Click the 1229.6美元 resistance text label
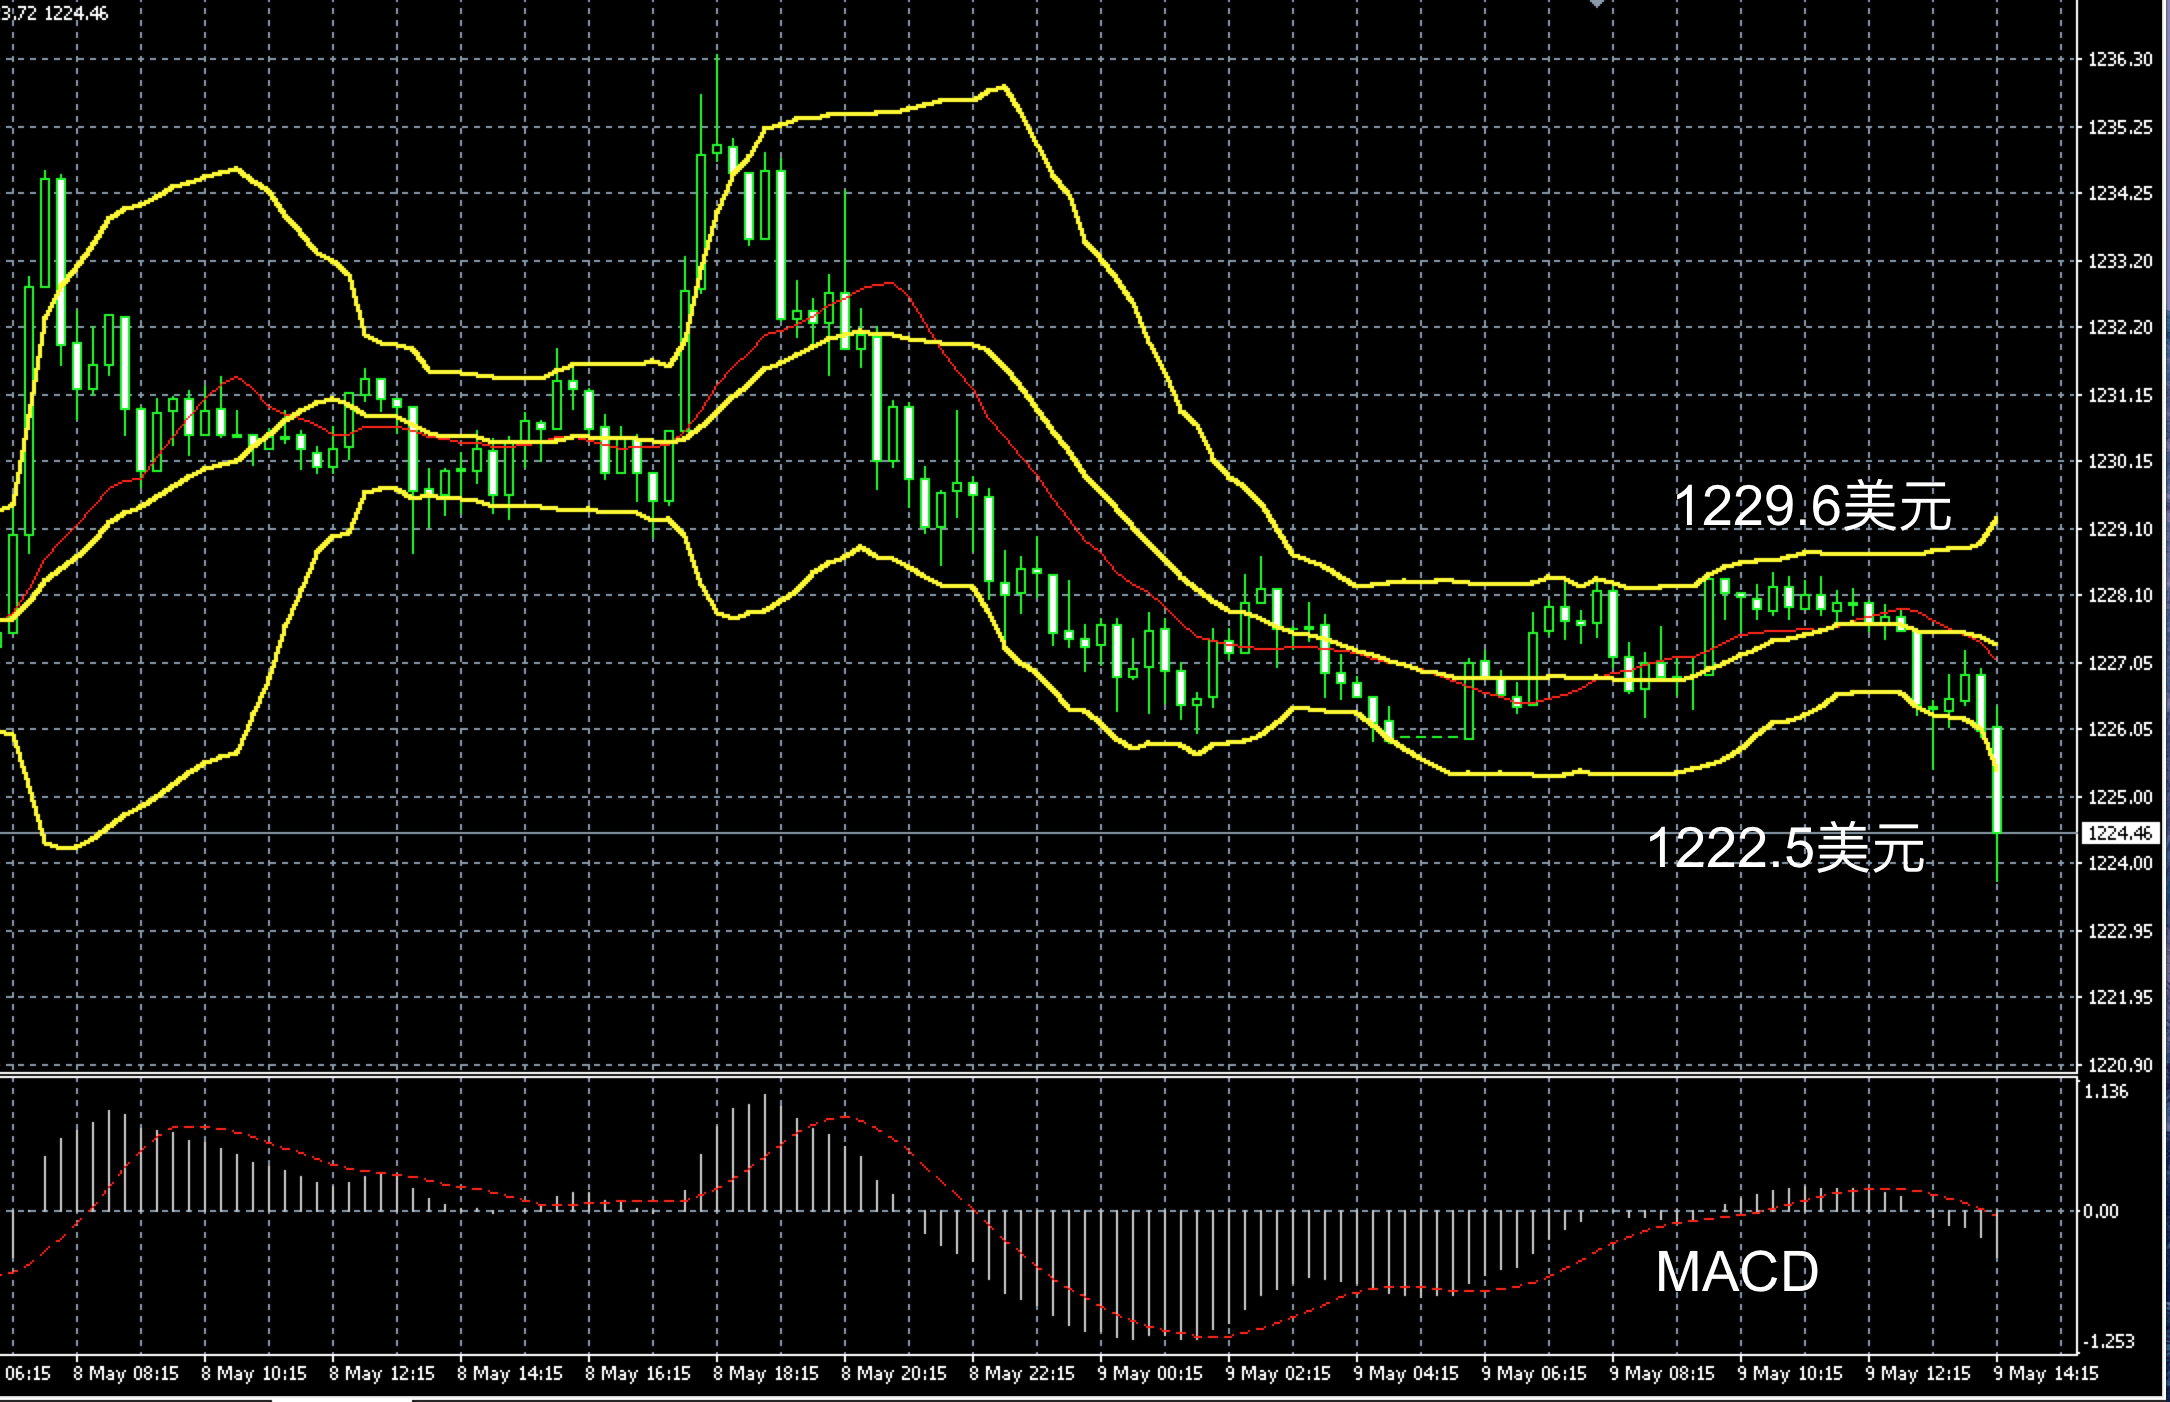The height and width of the screenshot is (1402, 2170). point(1811,506)
